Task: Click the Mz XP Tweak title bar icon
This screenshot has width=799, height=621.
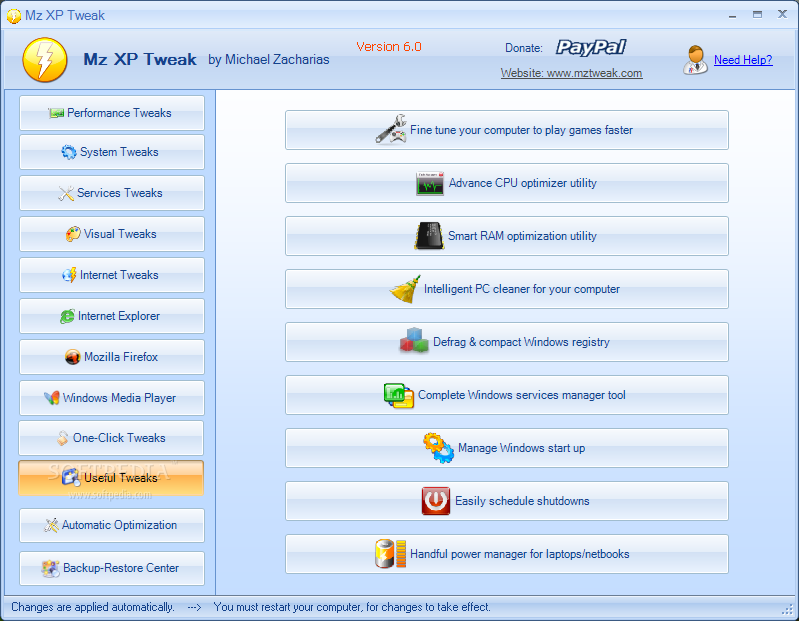Action: [x=14, y=16]
